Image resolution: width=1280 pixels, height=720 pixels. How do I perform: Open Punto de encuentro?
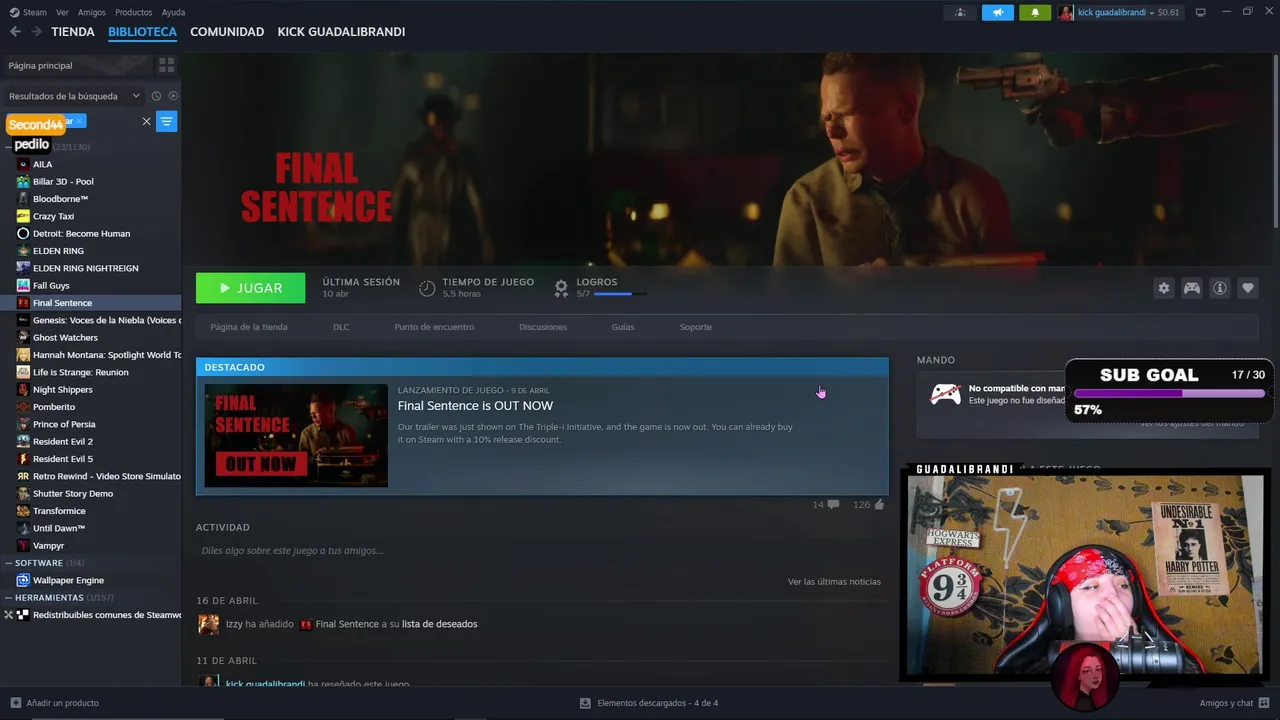coord(434,327)
